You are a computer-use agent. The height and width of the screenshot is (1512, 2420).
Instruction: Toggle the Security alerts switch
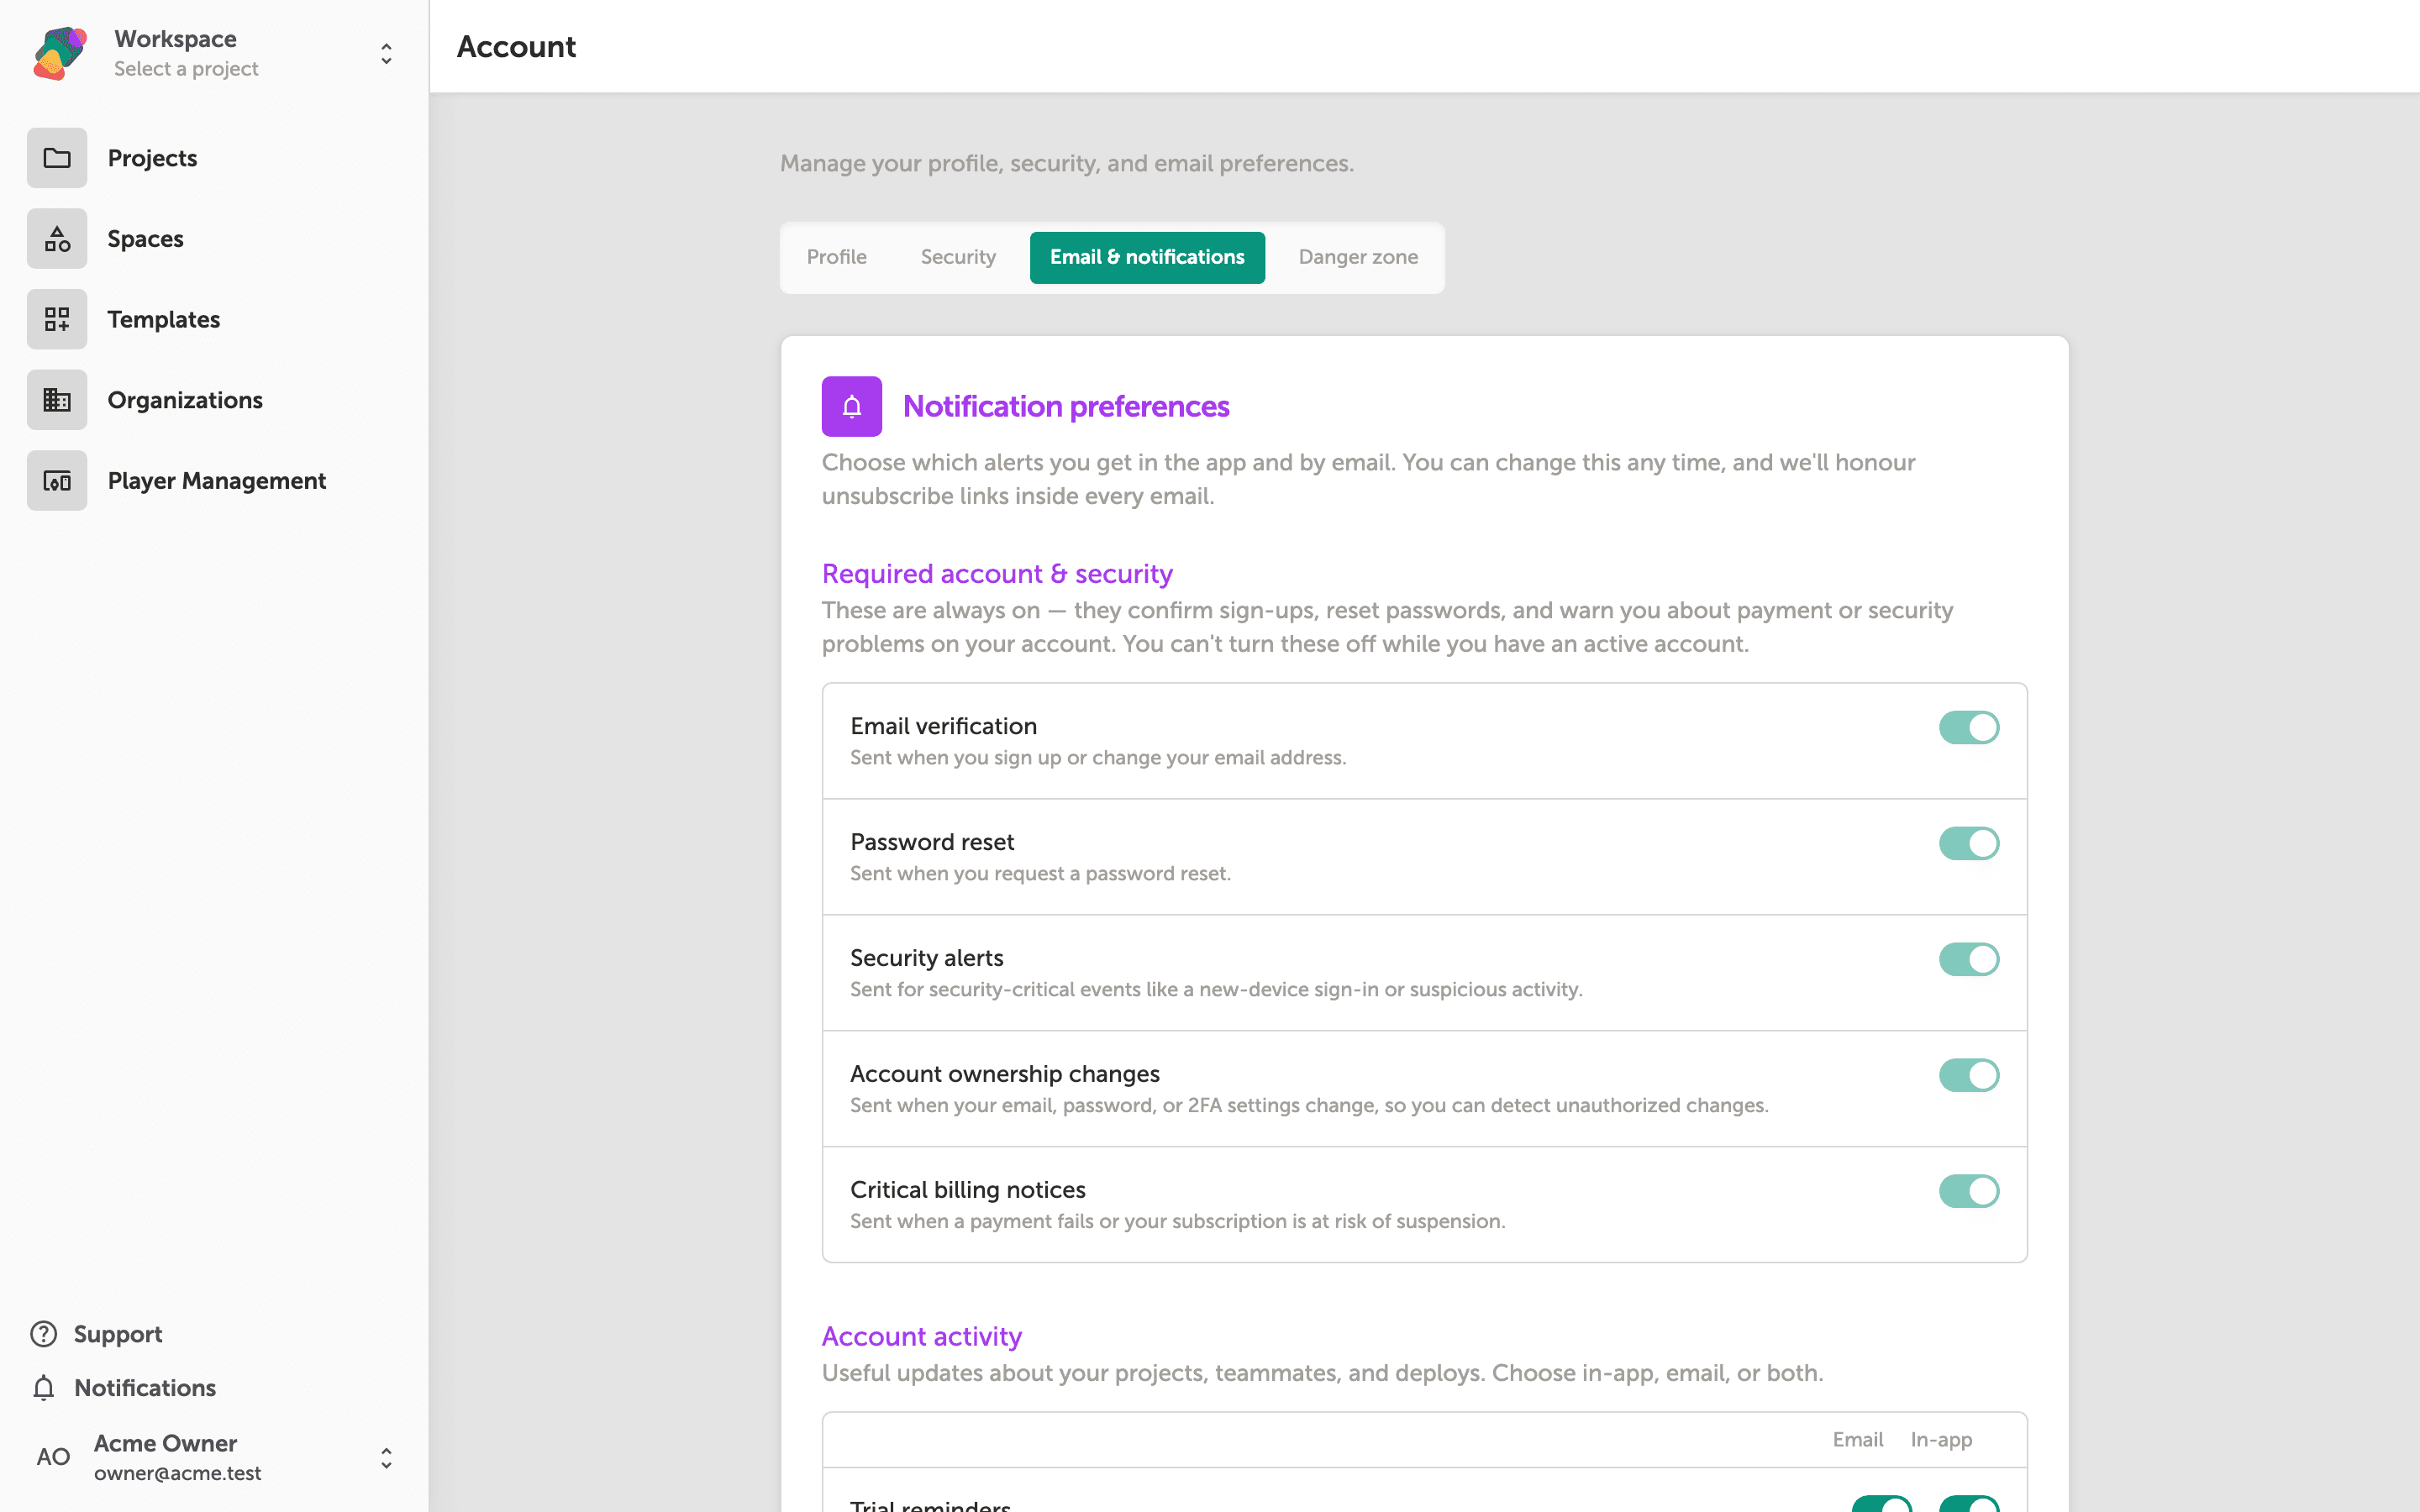point(1969,959)
